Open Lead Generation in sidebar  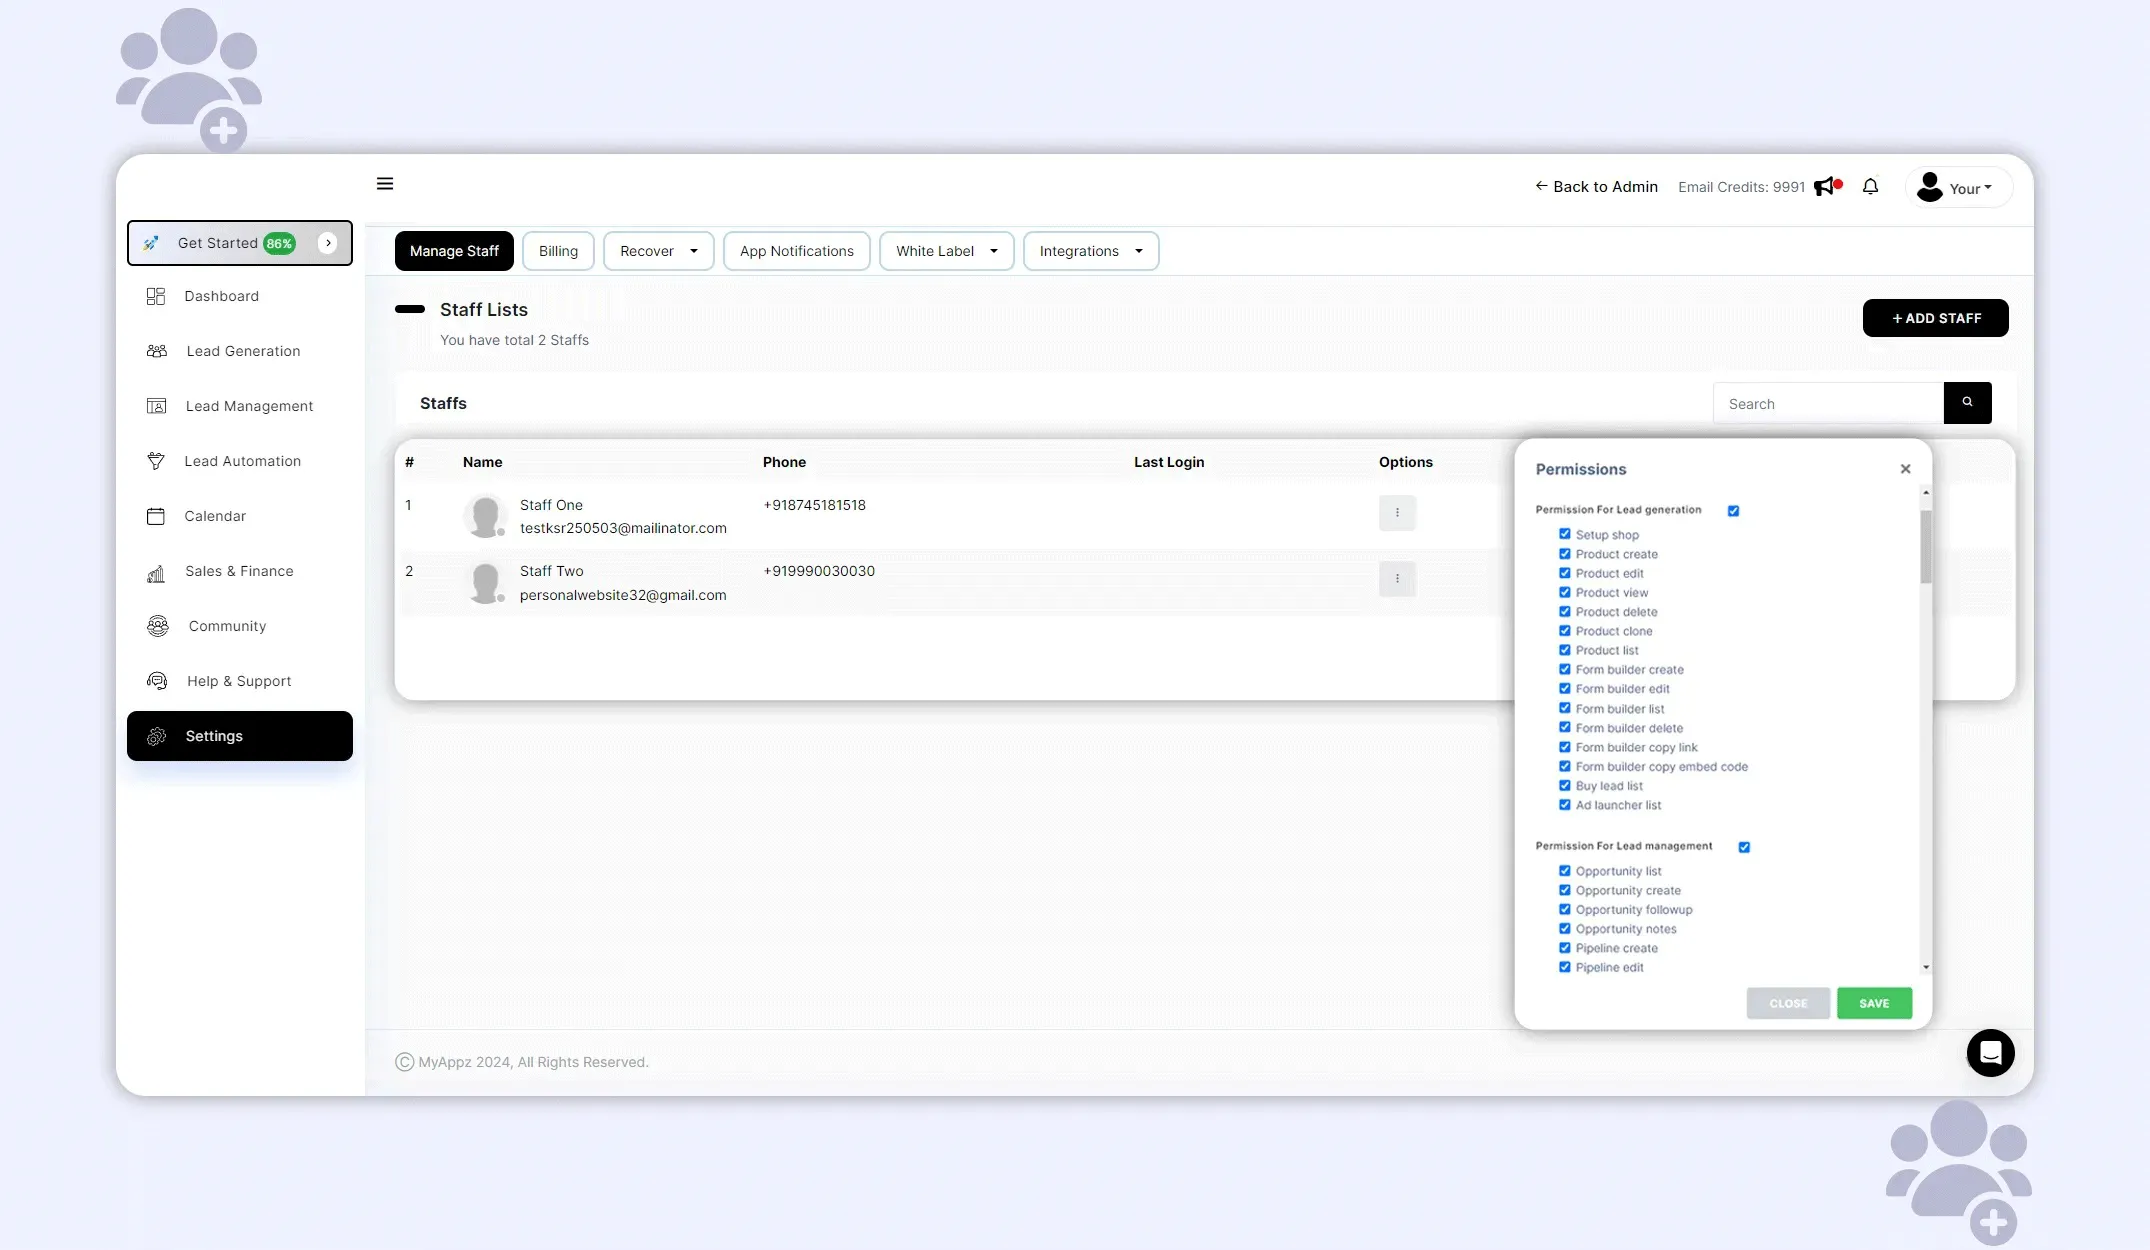240,351
